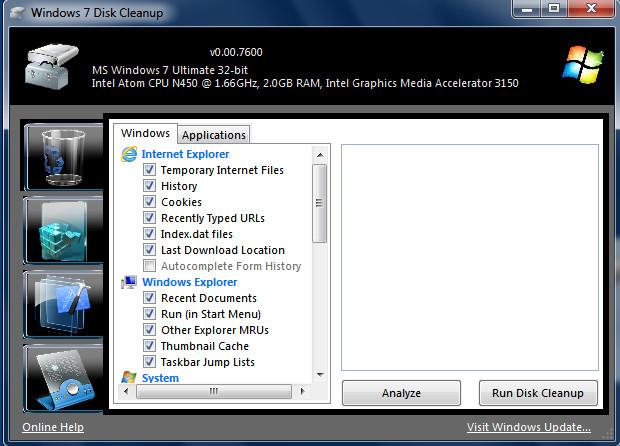Click the Windows Explorer computer icon
This screenshot has width=620, height=446.
click(x=129, y=282)
